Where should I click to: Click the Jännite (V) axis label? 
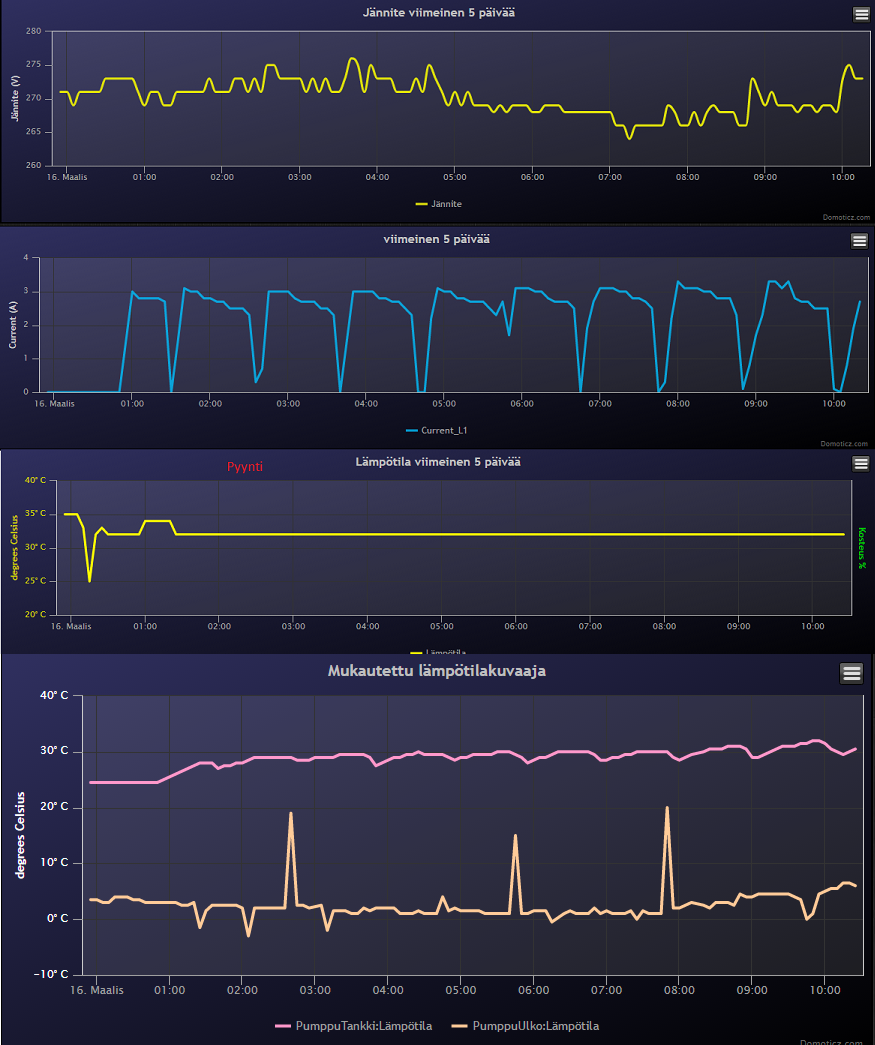[x=15, y=98]
